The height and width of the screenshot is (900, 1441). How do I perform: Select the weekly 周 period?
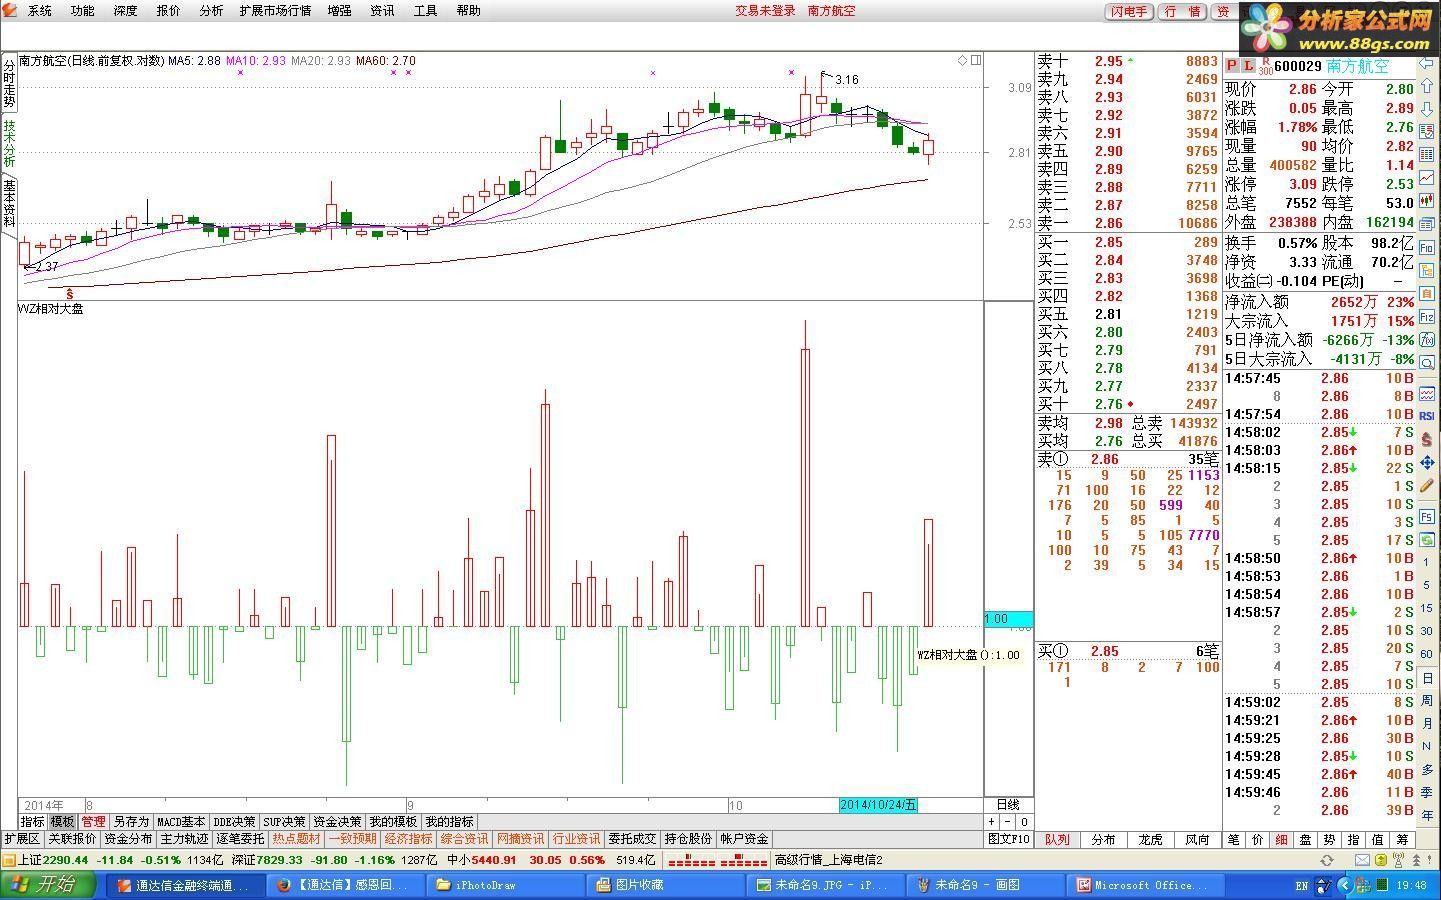click(x=1427, y=701)
